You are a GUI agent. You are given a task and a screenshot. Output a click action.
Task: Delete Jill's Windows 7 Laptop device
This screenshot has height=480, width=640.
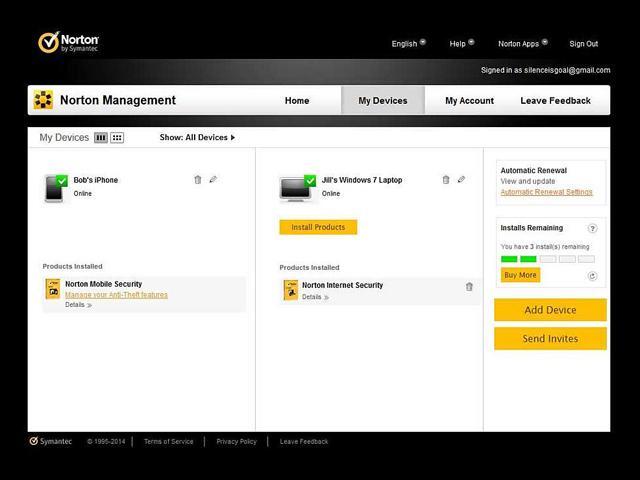[446, 180]
